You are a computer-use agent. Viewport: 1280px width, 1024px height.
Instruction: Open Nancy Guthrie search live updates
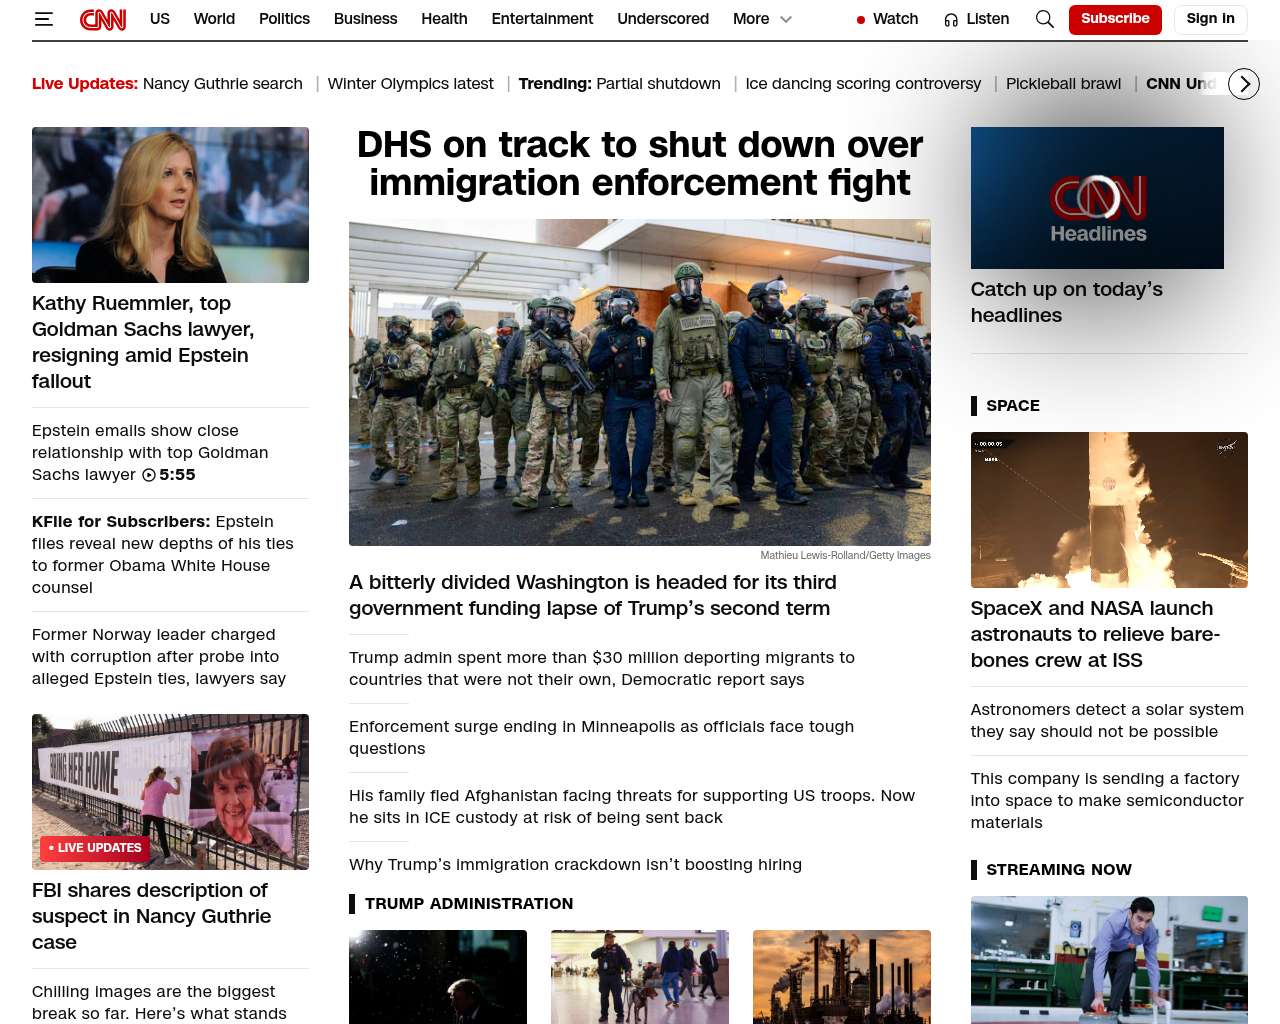223,84
